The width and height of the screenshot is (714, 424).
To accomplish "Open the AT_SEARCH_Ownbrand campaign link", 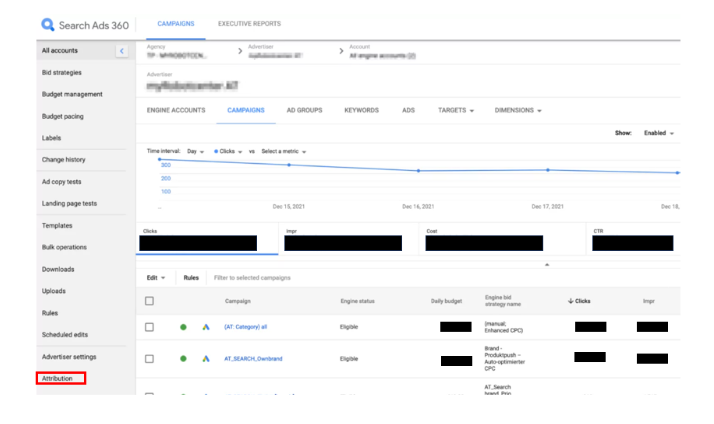I will 254,358.
